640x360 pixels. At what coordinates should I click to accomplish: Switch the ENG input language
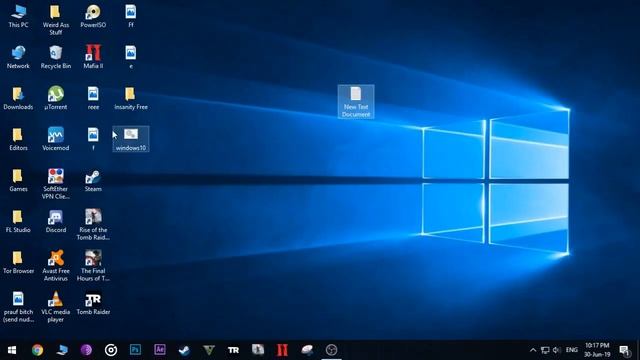[x=571, y=350]
